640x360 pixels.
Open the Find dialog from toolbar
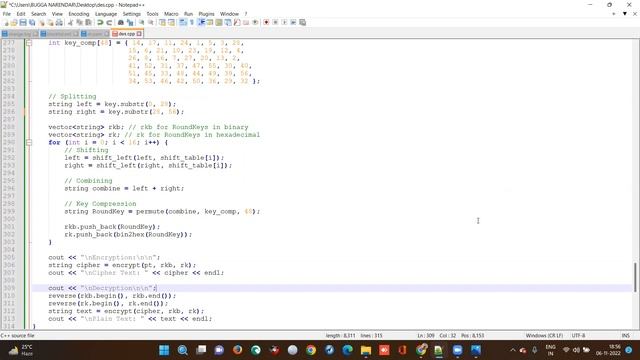(x=121, y=22)
